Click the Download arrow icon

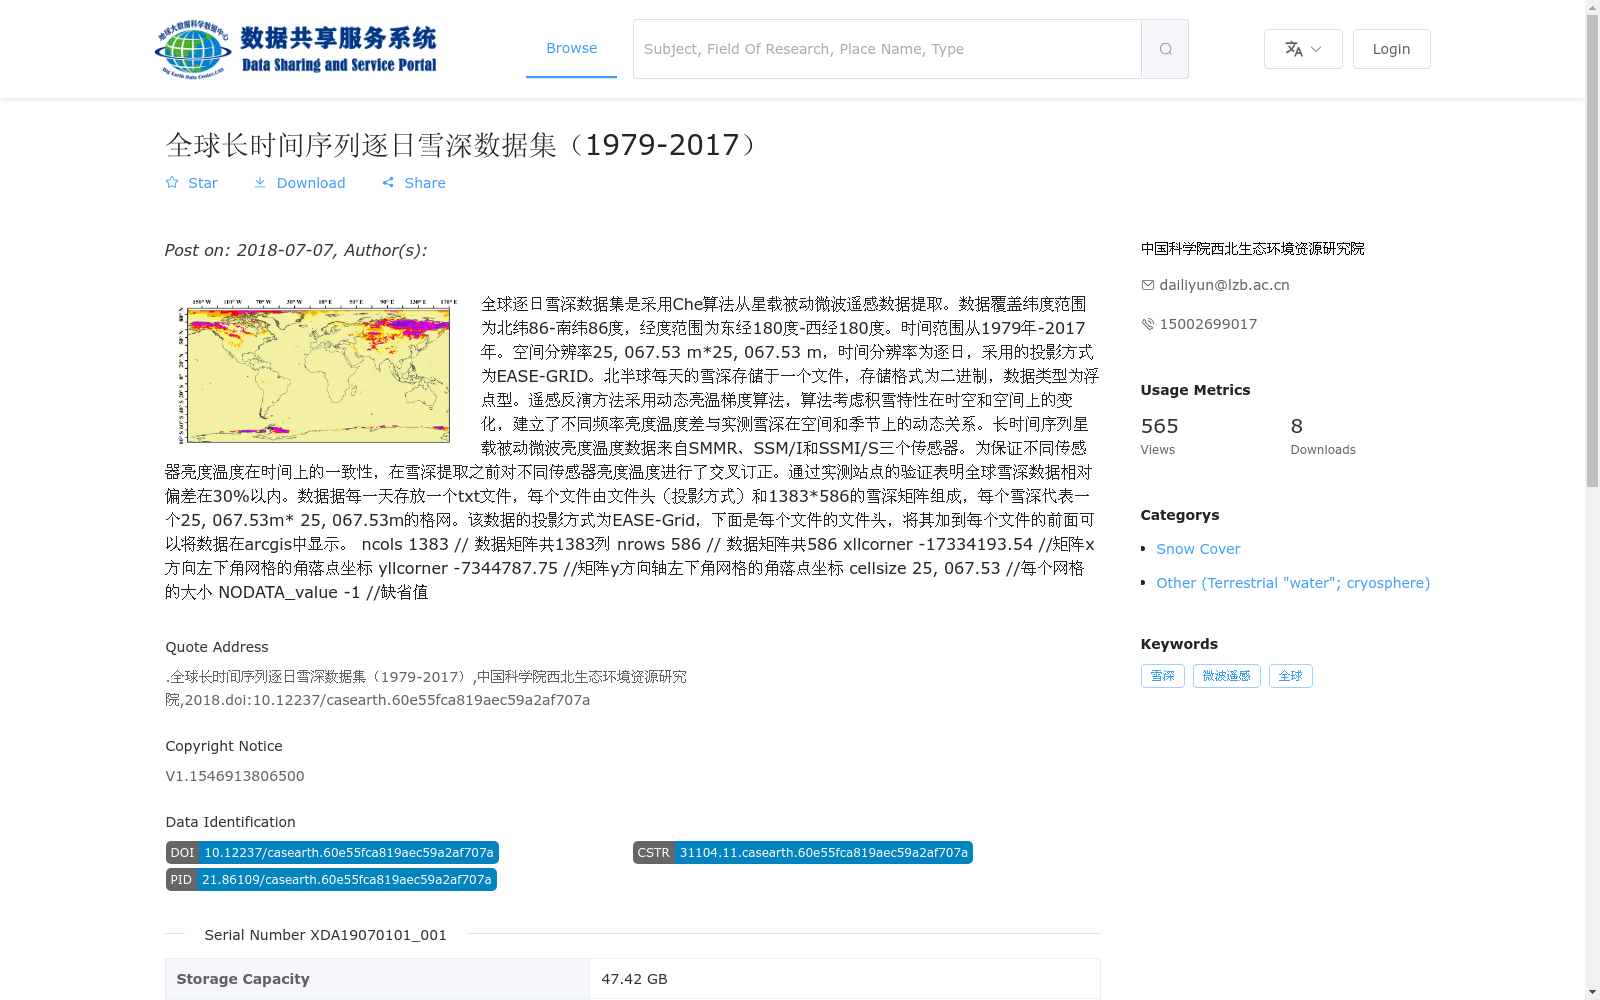point(260,183)
